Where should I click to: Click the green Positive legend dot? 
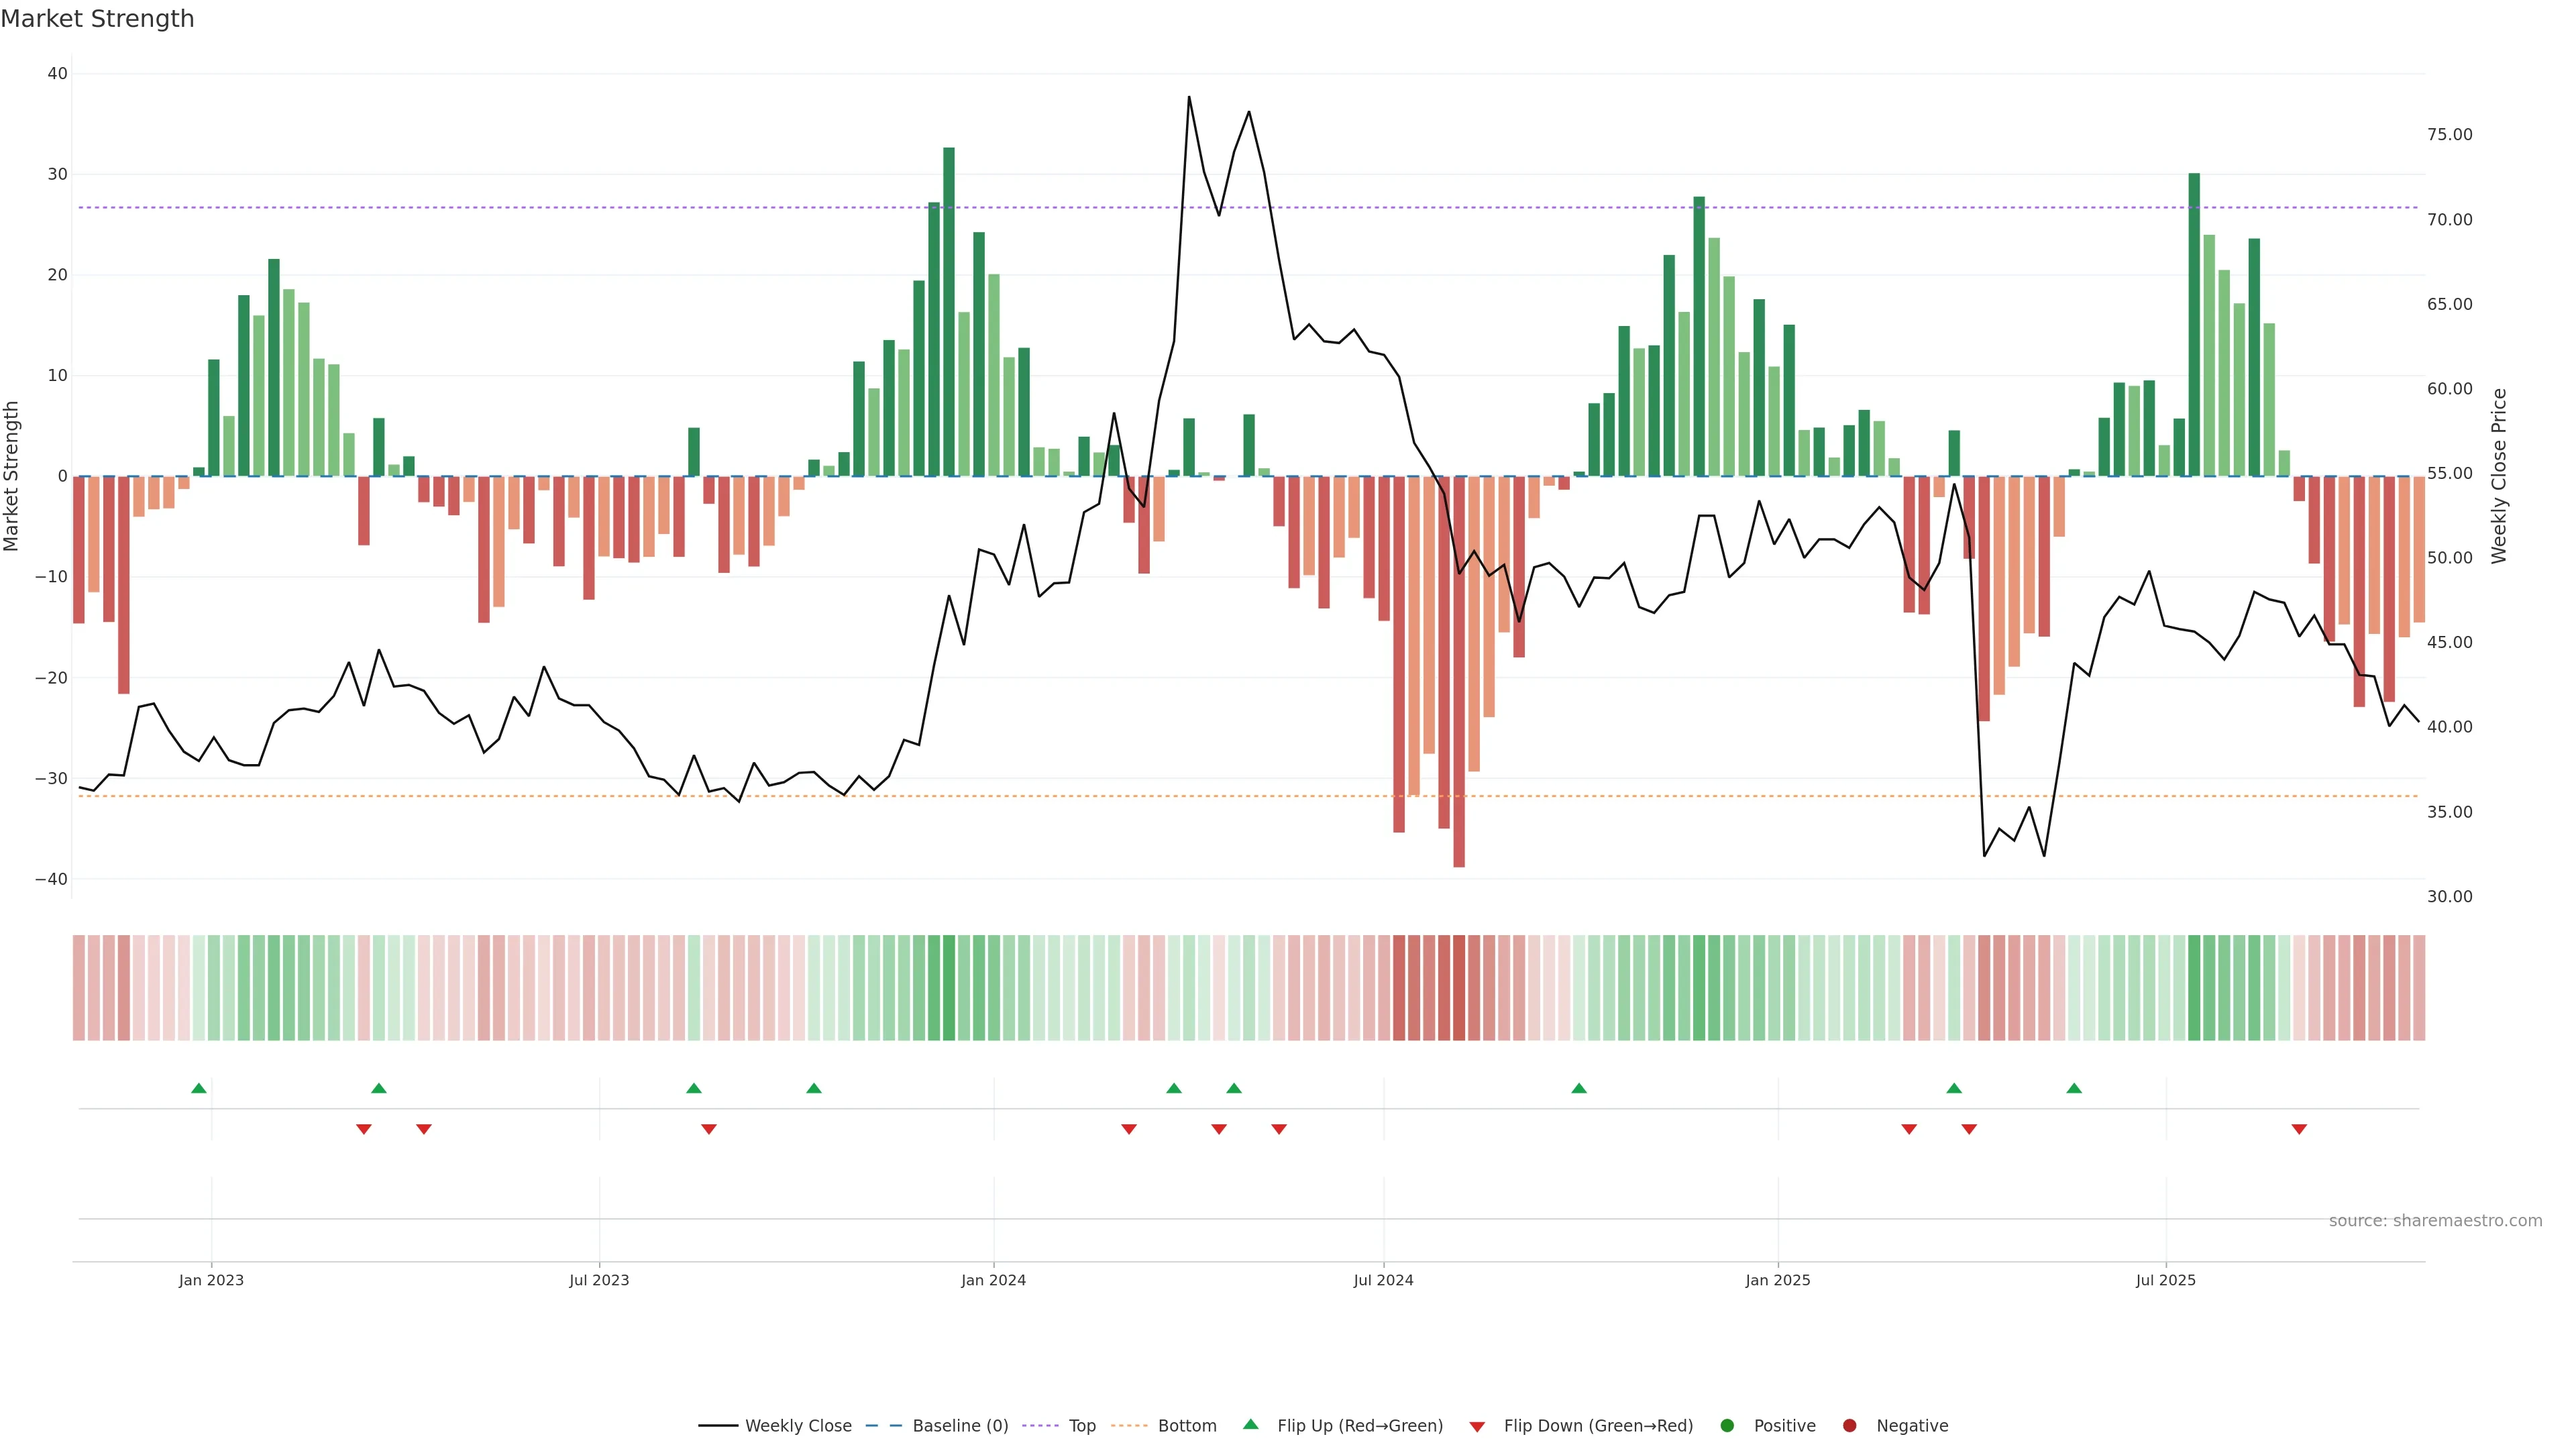click(1727, 1426)
